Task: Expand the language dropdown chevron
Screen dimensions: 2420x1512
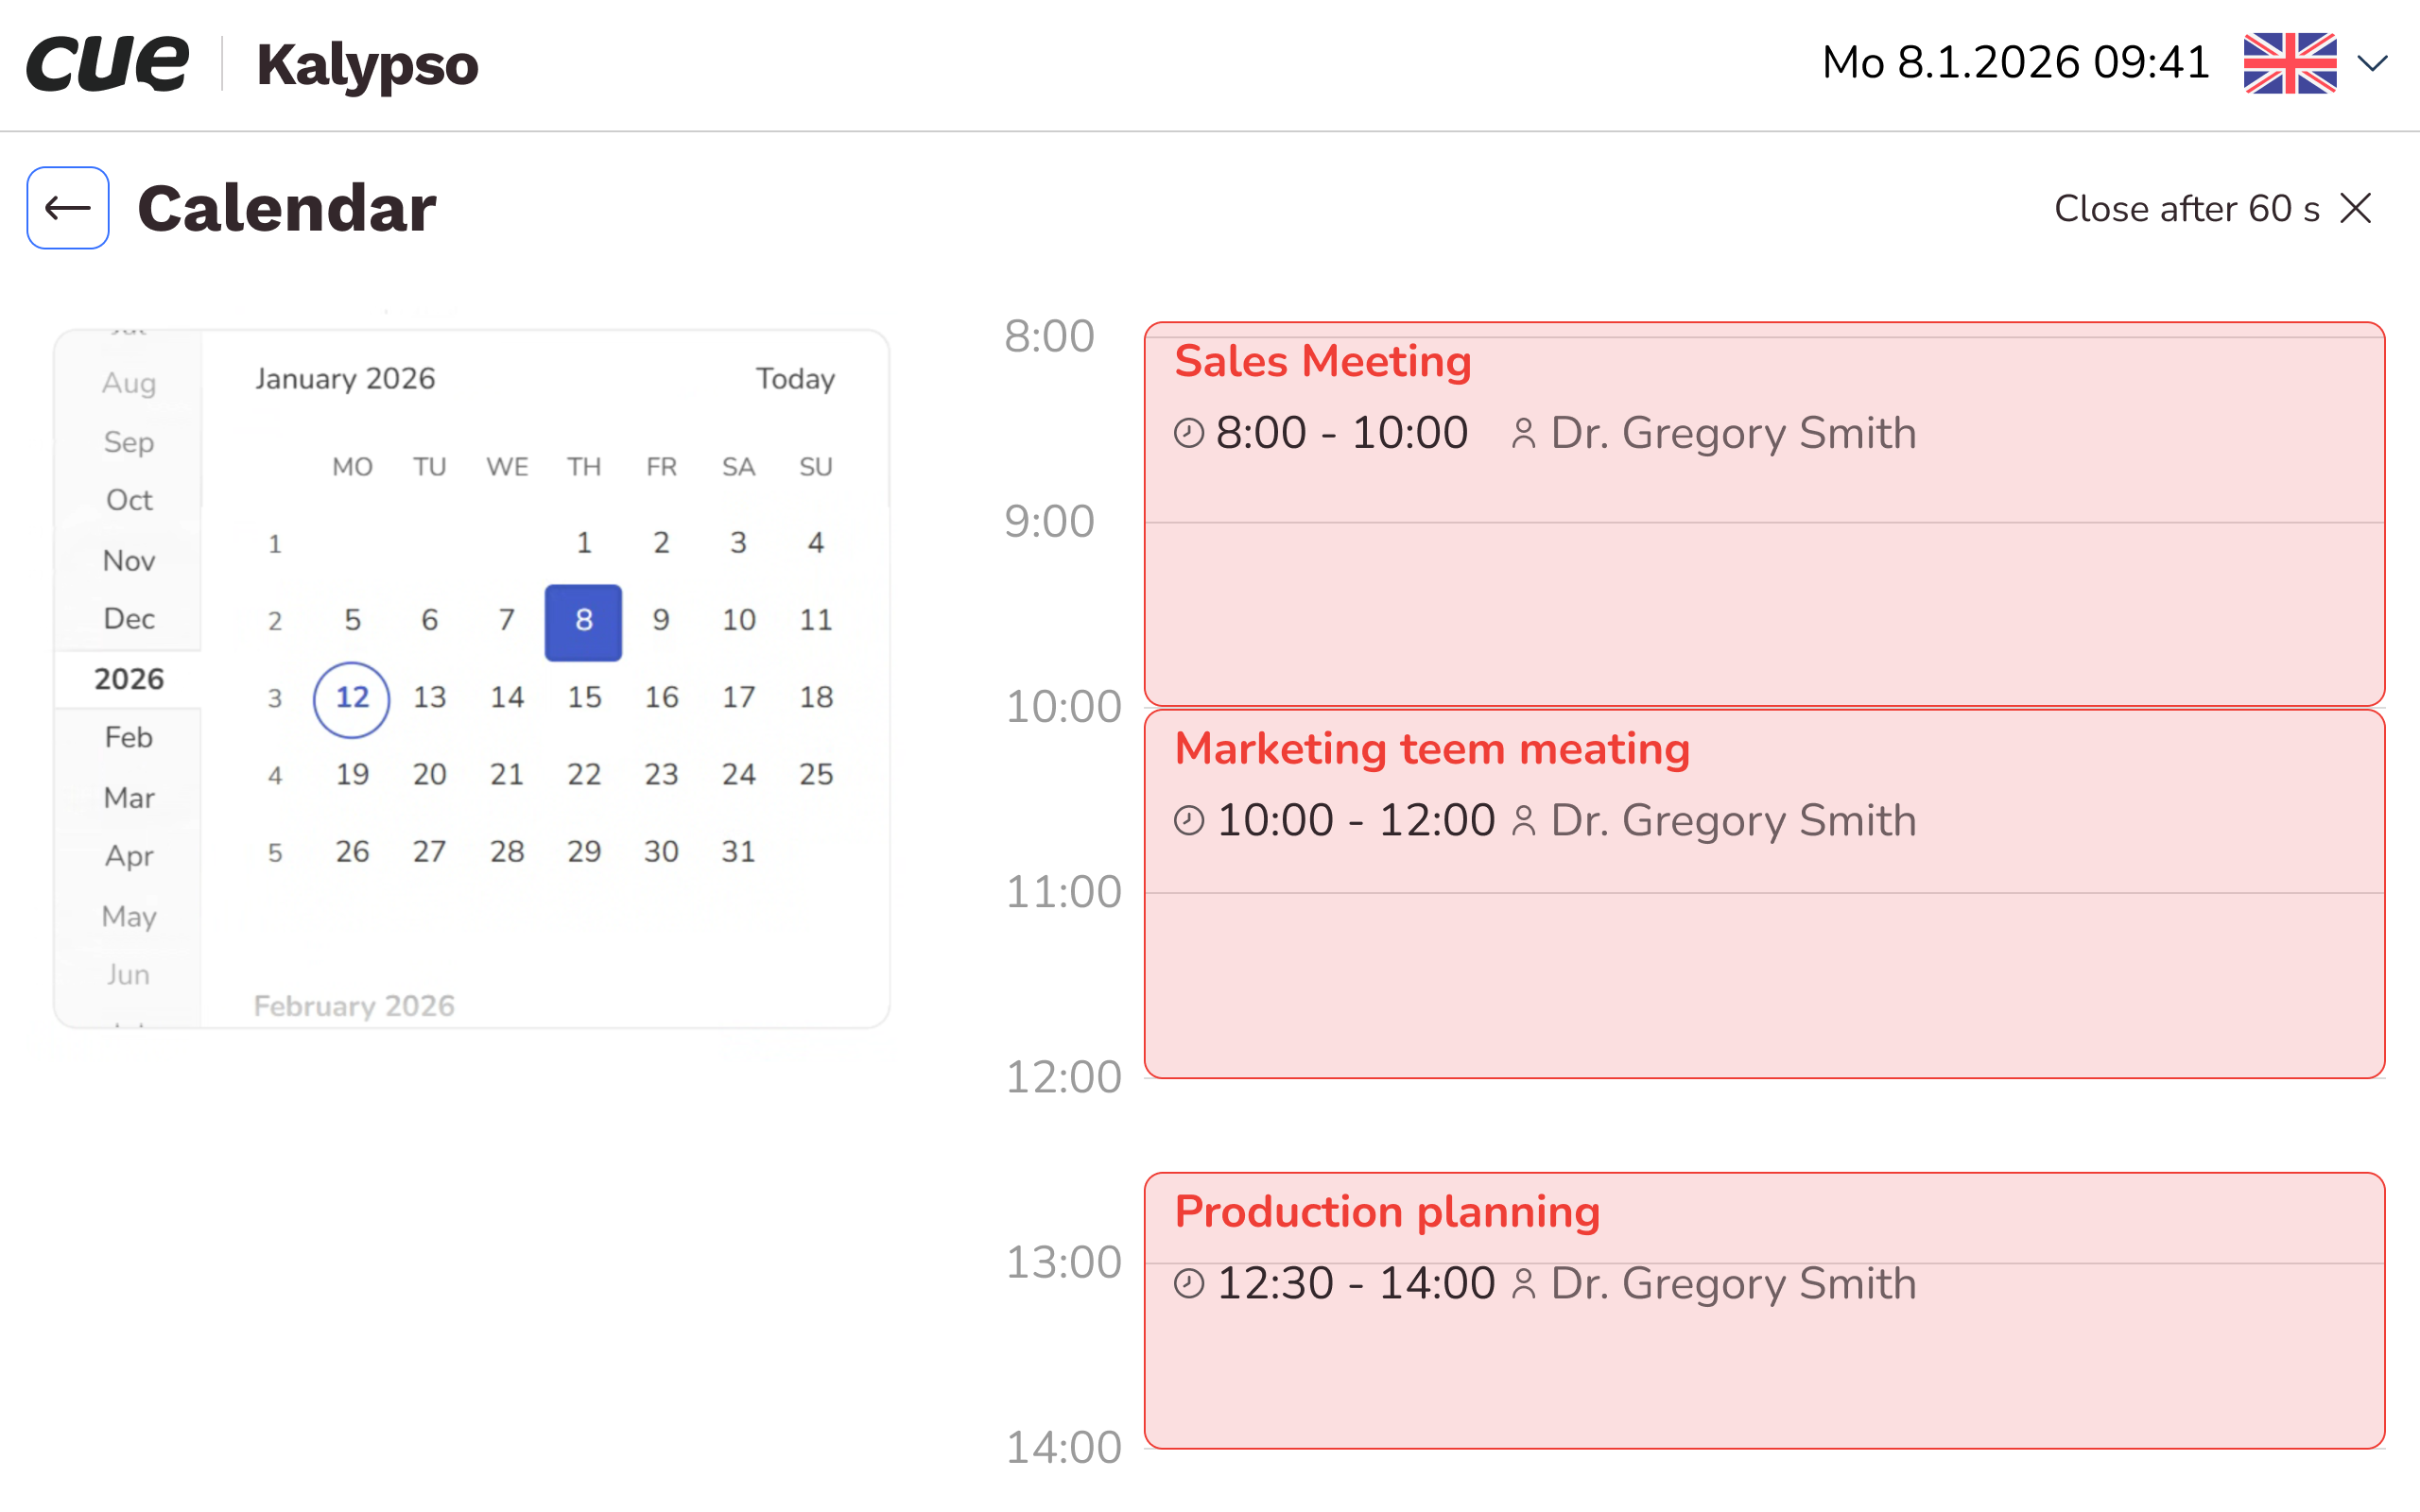Action: 2373,63
